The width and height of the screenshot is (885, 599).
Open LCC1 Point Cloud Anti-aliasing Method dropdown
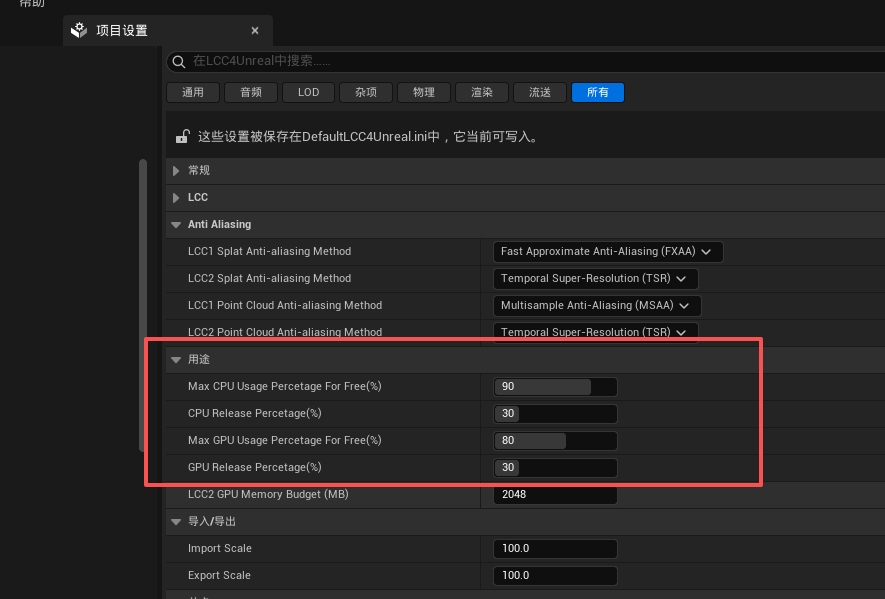point(597,306)
